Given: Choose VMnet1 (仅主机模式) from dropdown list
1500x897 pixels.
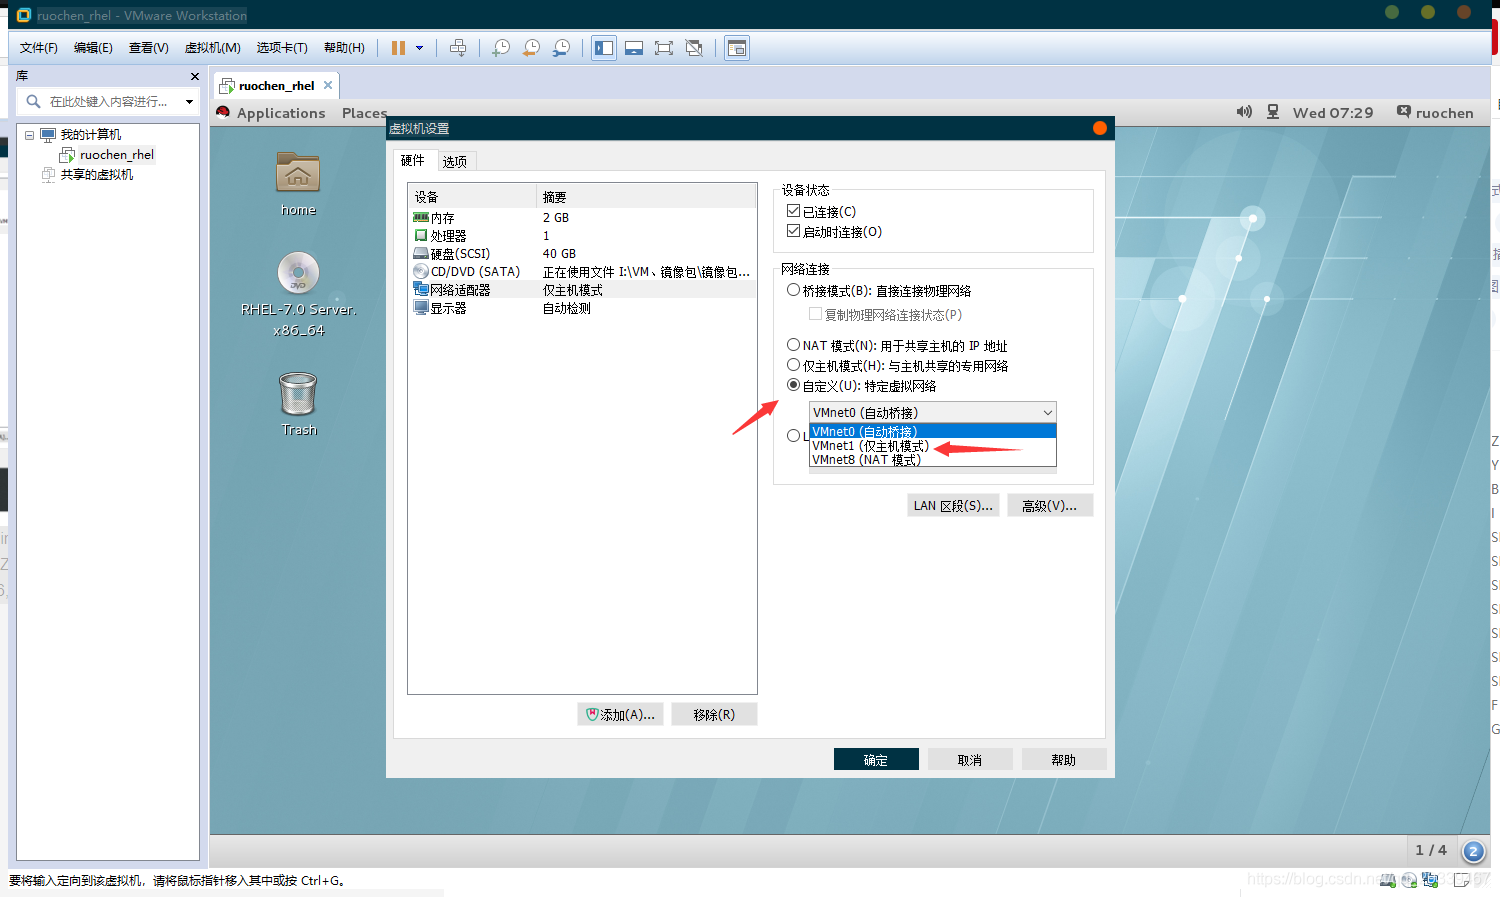Looking at the screenshot, I should [932, 446].
